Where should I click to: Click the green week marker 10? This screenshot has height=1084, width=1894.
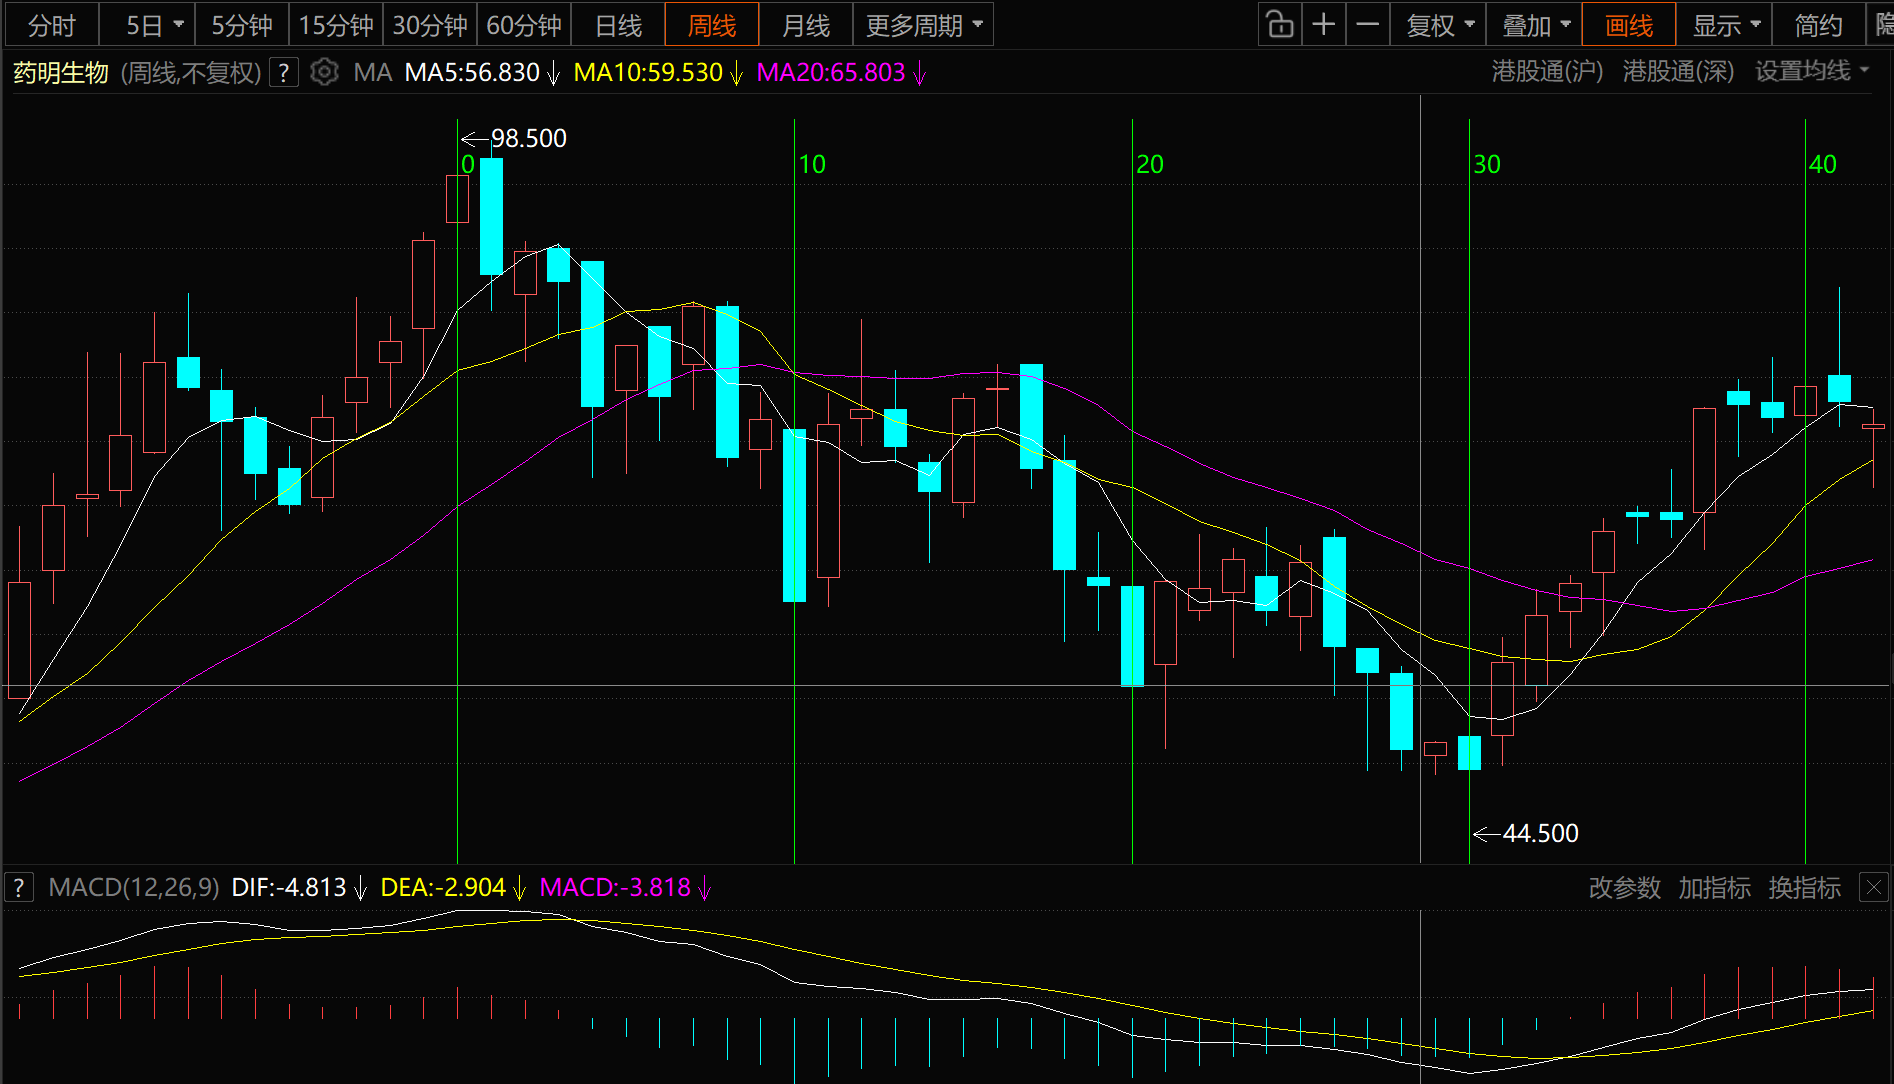812,165
